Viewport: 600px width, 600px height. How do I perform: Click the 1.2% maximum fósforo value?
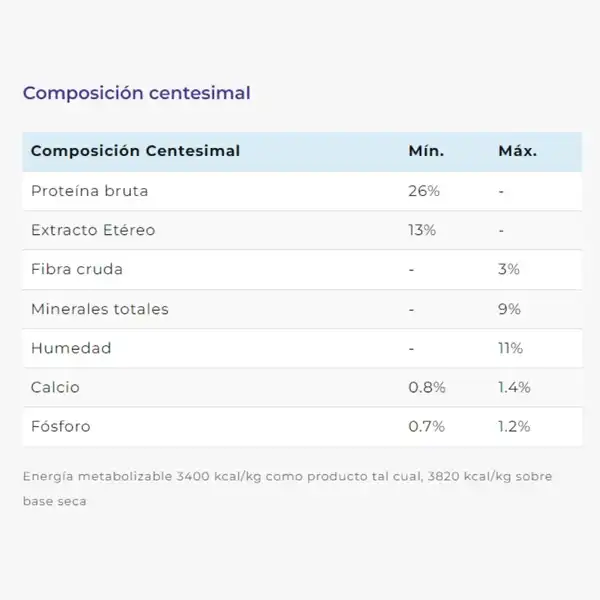514,426
